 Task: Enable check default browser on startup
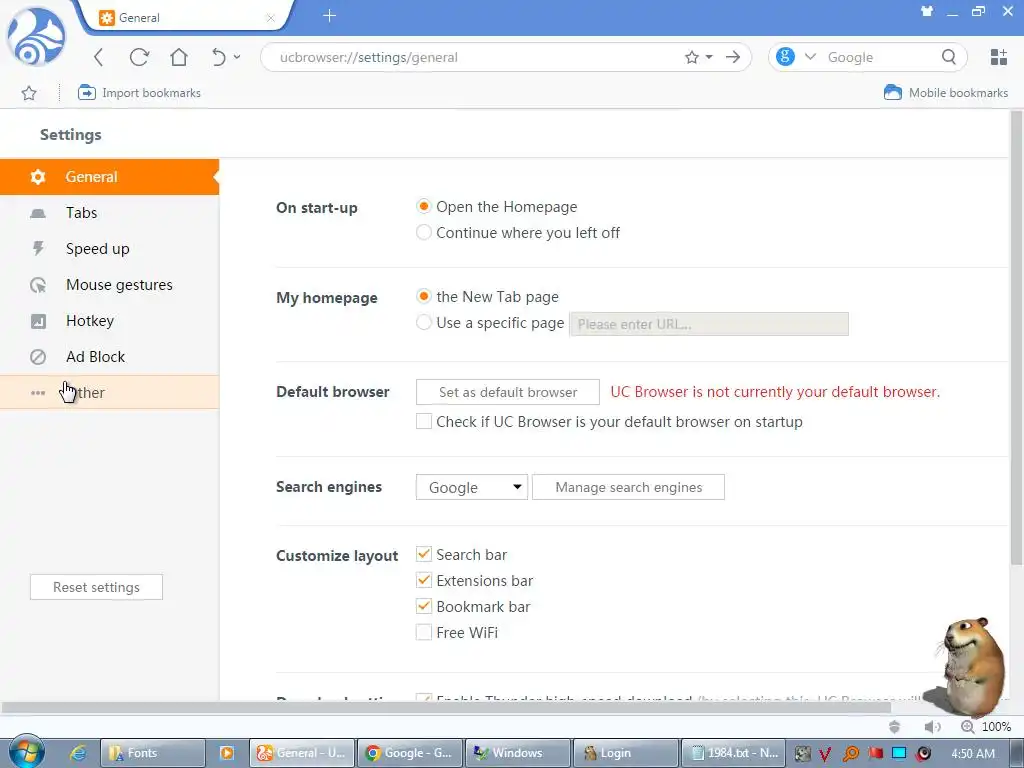(x=424, y=422)
